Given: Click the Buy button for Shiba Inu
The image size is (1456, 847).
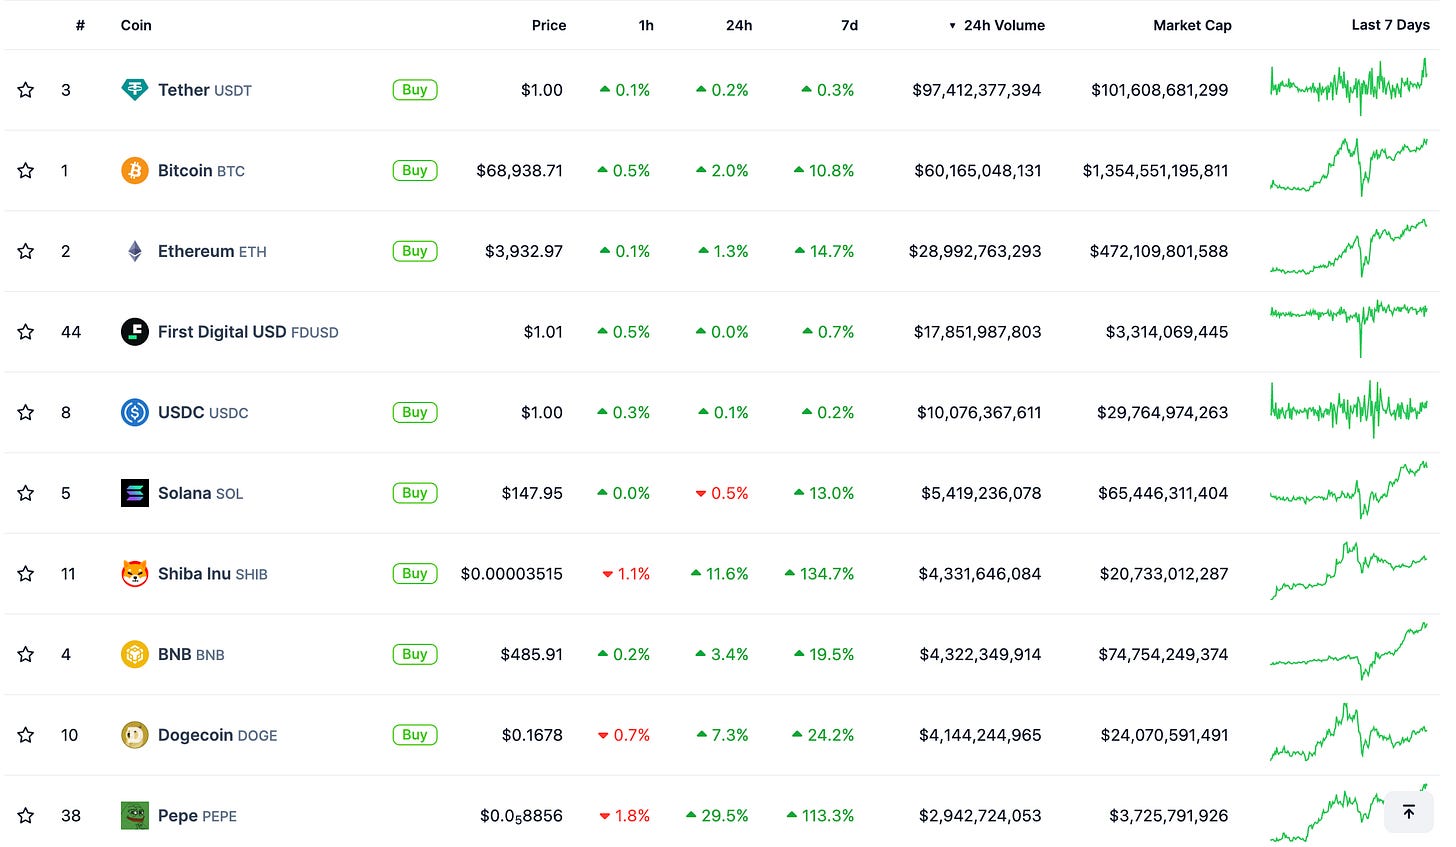Looking at the screenshot, I should click(415, 574).
